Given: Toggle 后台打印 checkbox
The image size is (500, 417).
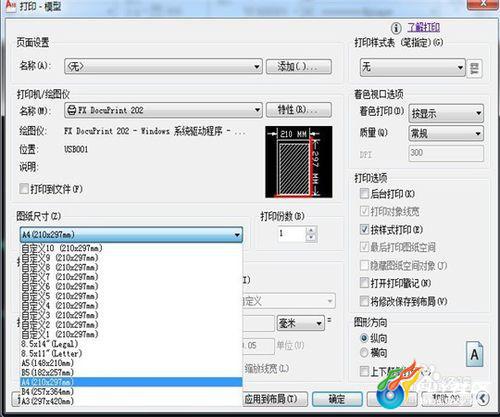Looking at the screenshot, I should tap(364, 193).
